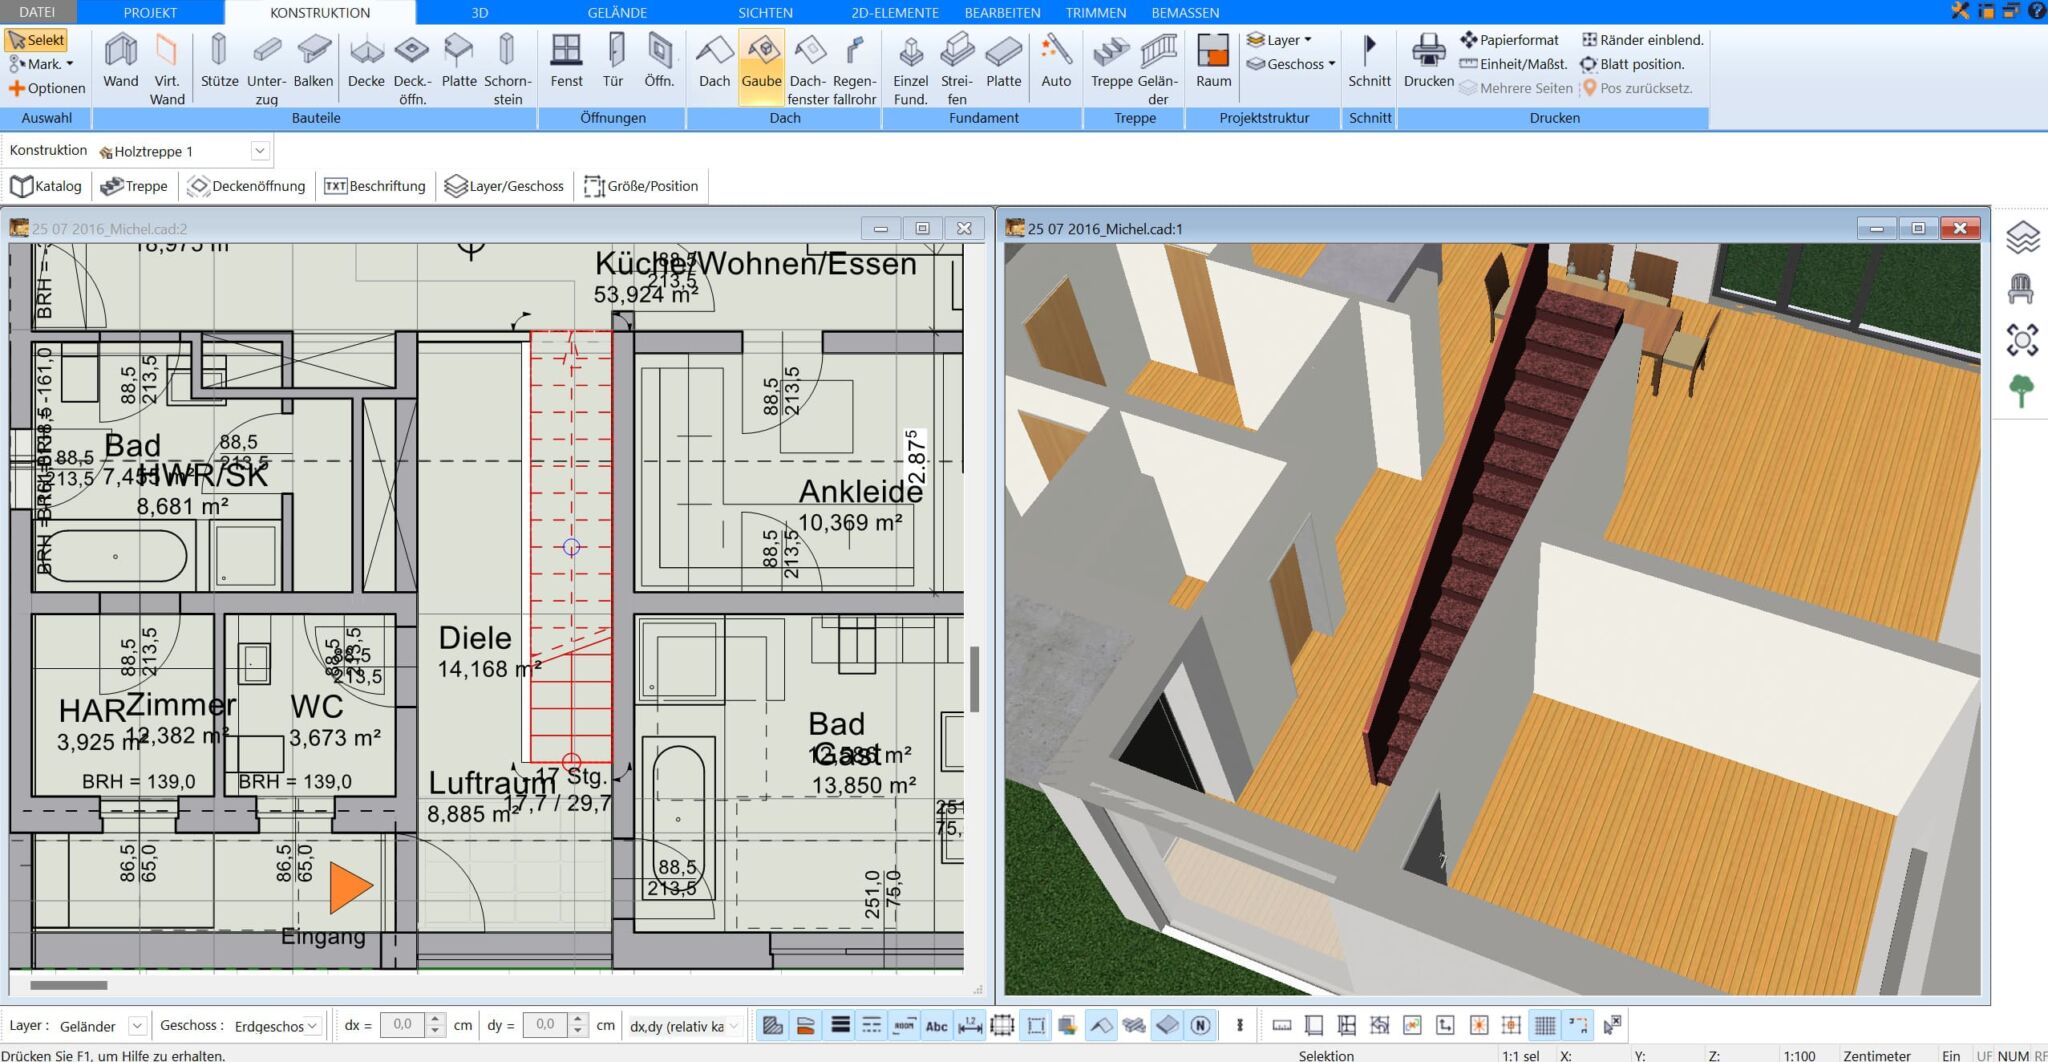Choose the Virt. Wand tool
The width and height of the screenshot is (2048, 1062).
(167, 68)
